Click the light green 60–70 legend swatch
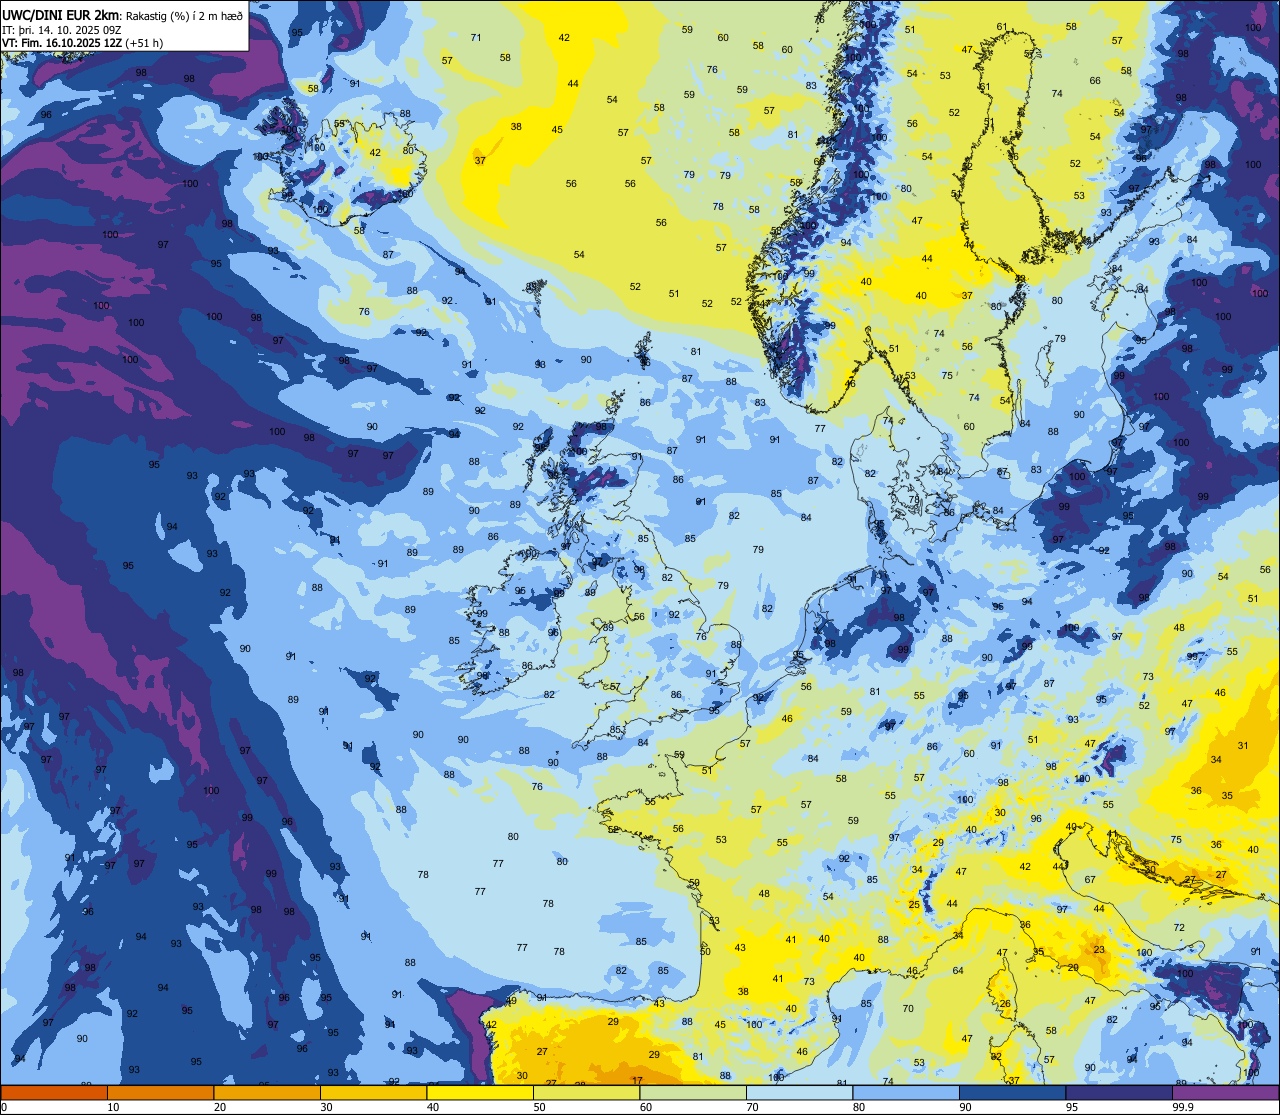Screen dimensions: 1280x1115 click(x=693, y=1092)
